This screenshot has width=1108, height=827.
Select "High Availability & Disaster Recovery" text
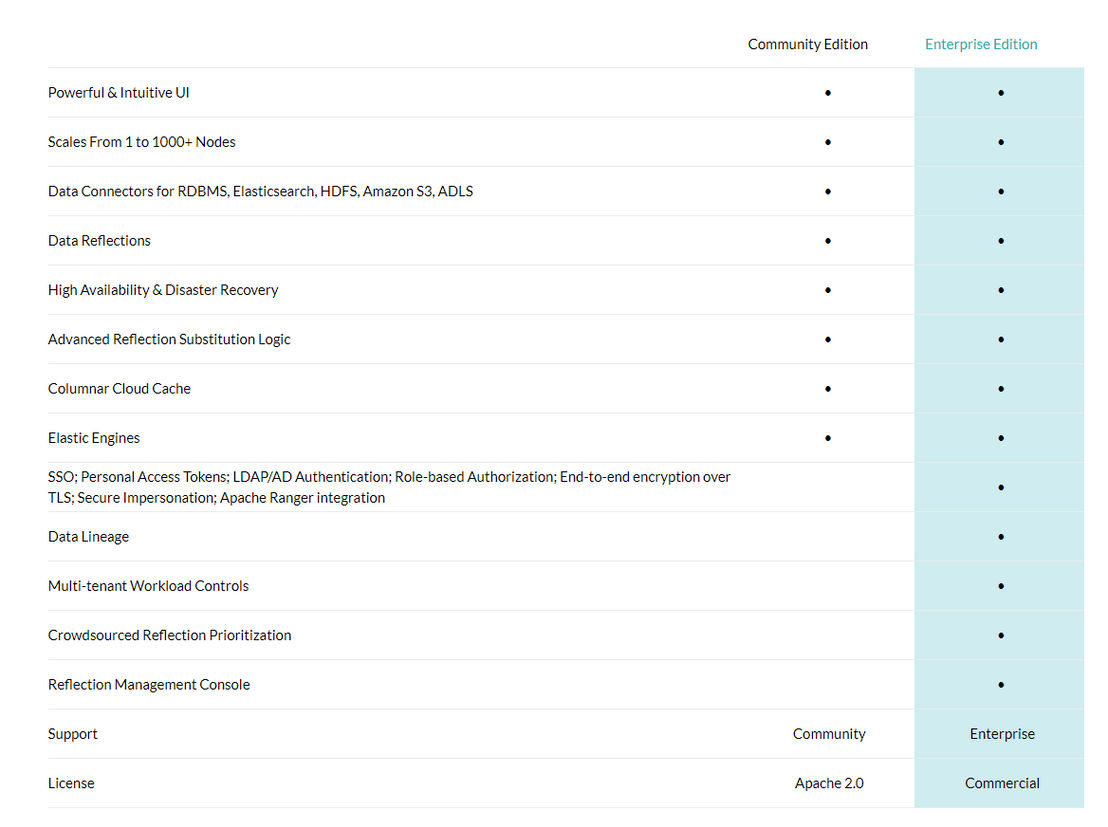tap(163, 291)
